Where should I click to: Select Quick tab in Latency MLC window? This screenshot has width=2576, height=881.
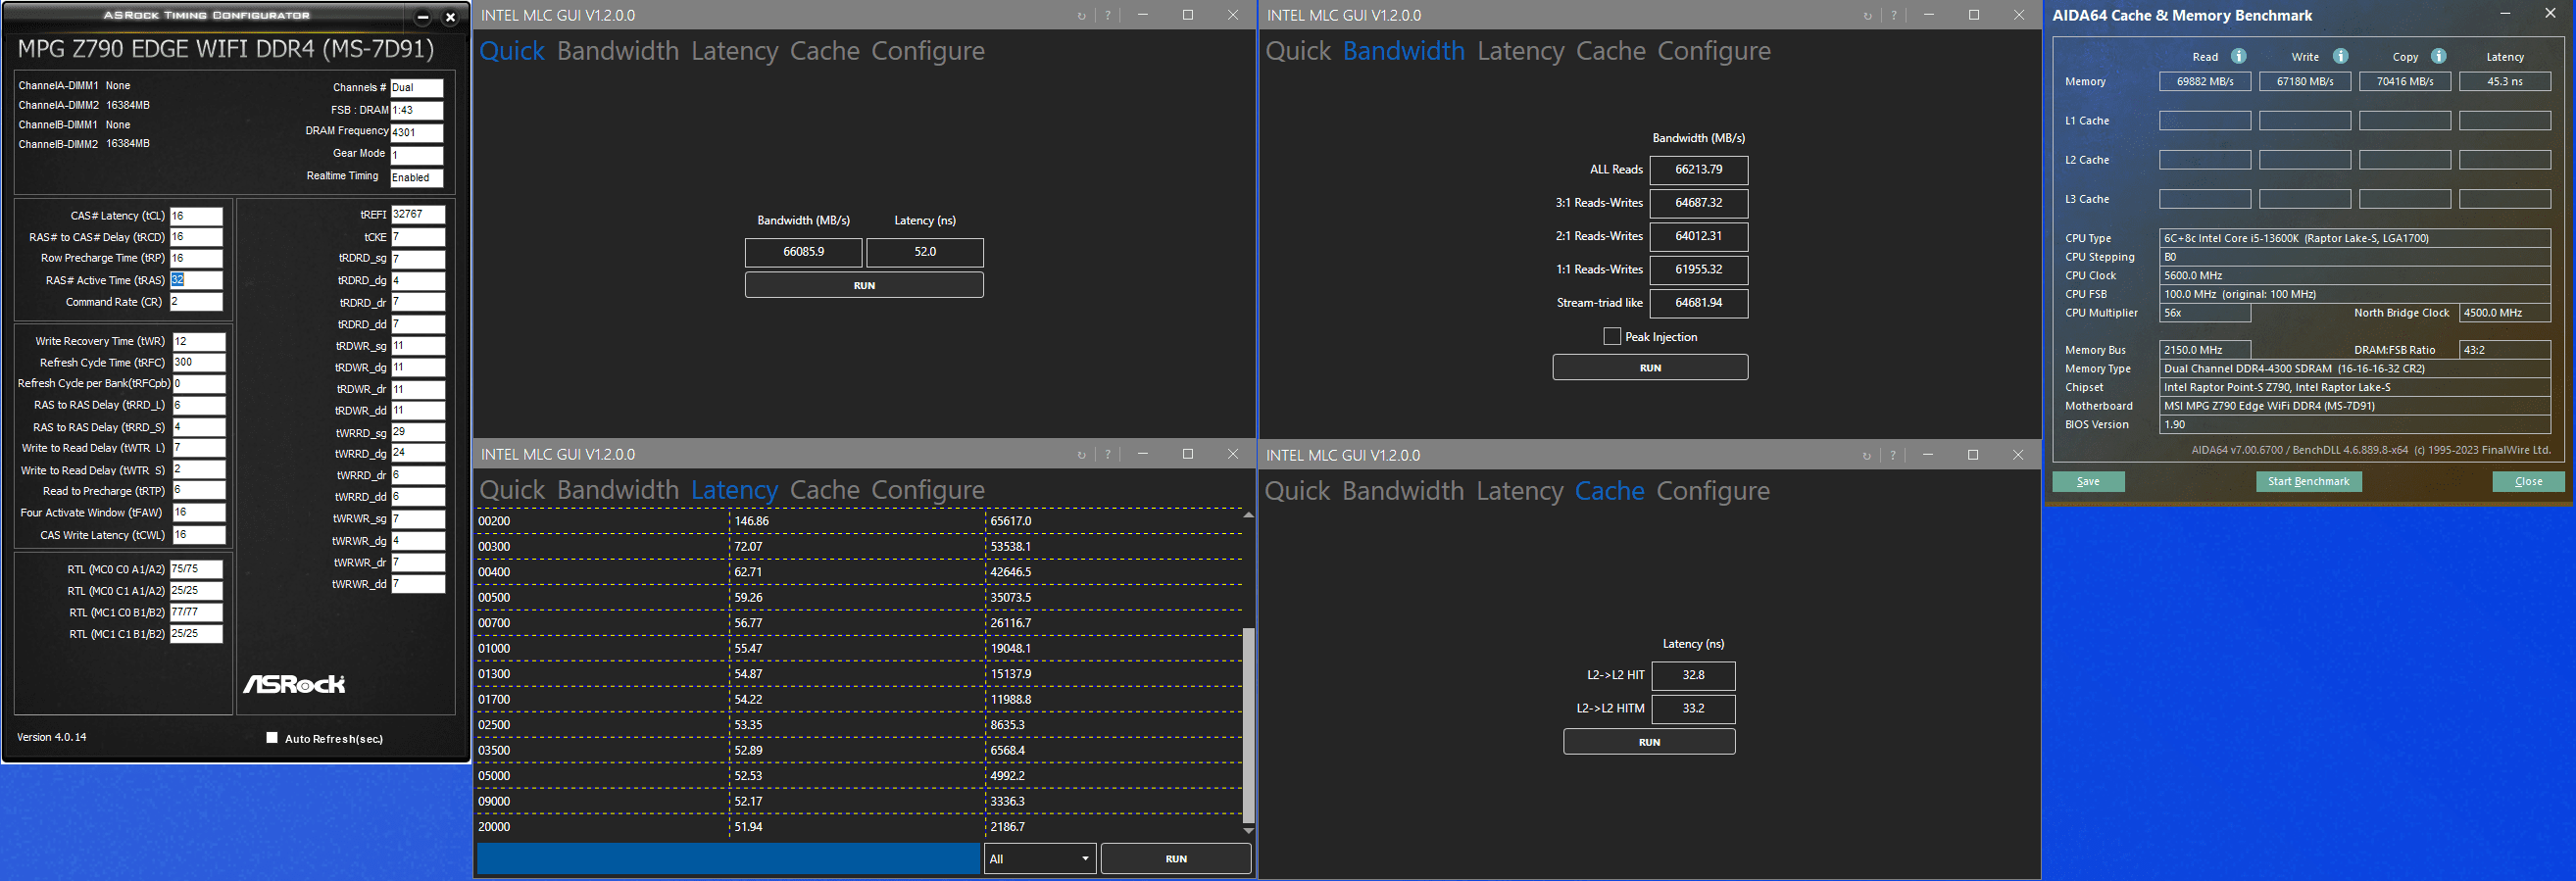point(512,490)
